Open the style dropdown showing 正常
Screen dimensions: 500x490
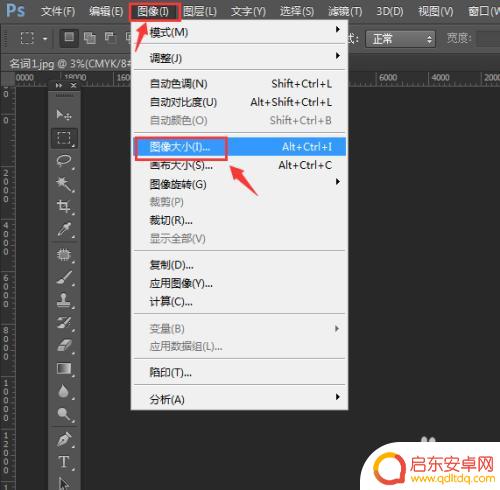(x=400, y=39)
